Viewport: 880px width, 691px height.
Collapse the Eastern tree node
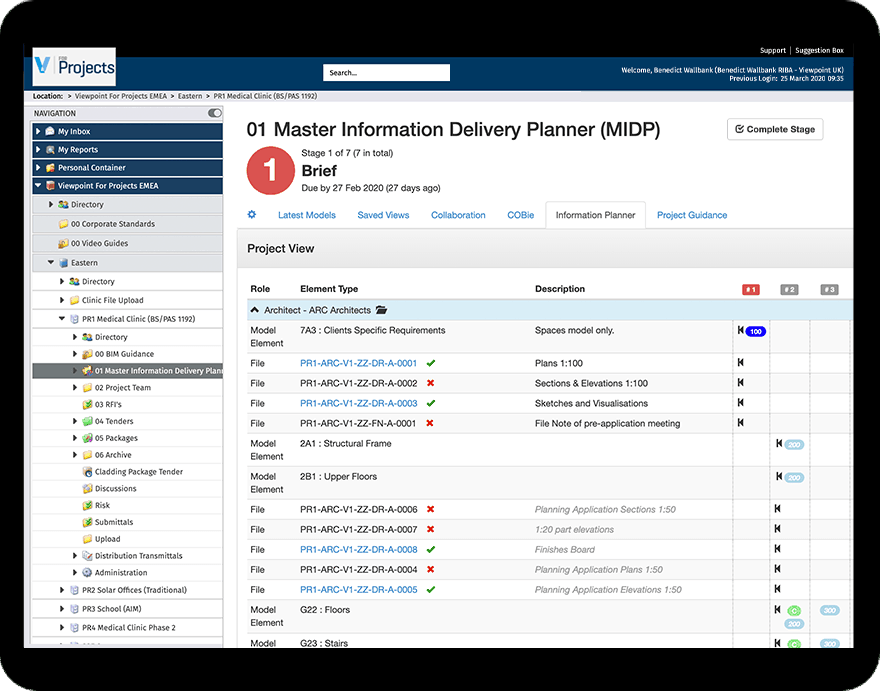51,262
